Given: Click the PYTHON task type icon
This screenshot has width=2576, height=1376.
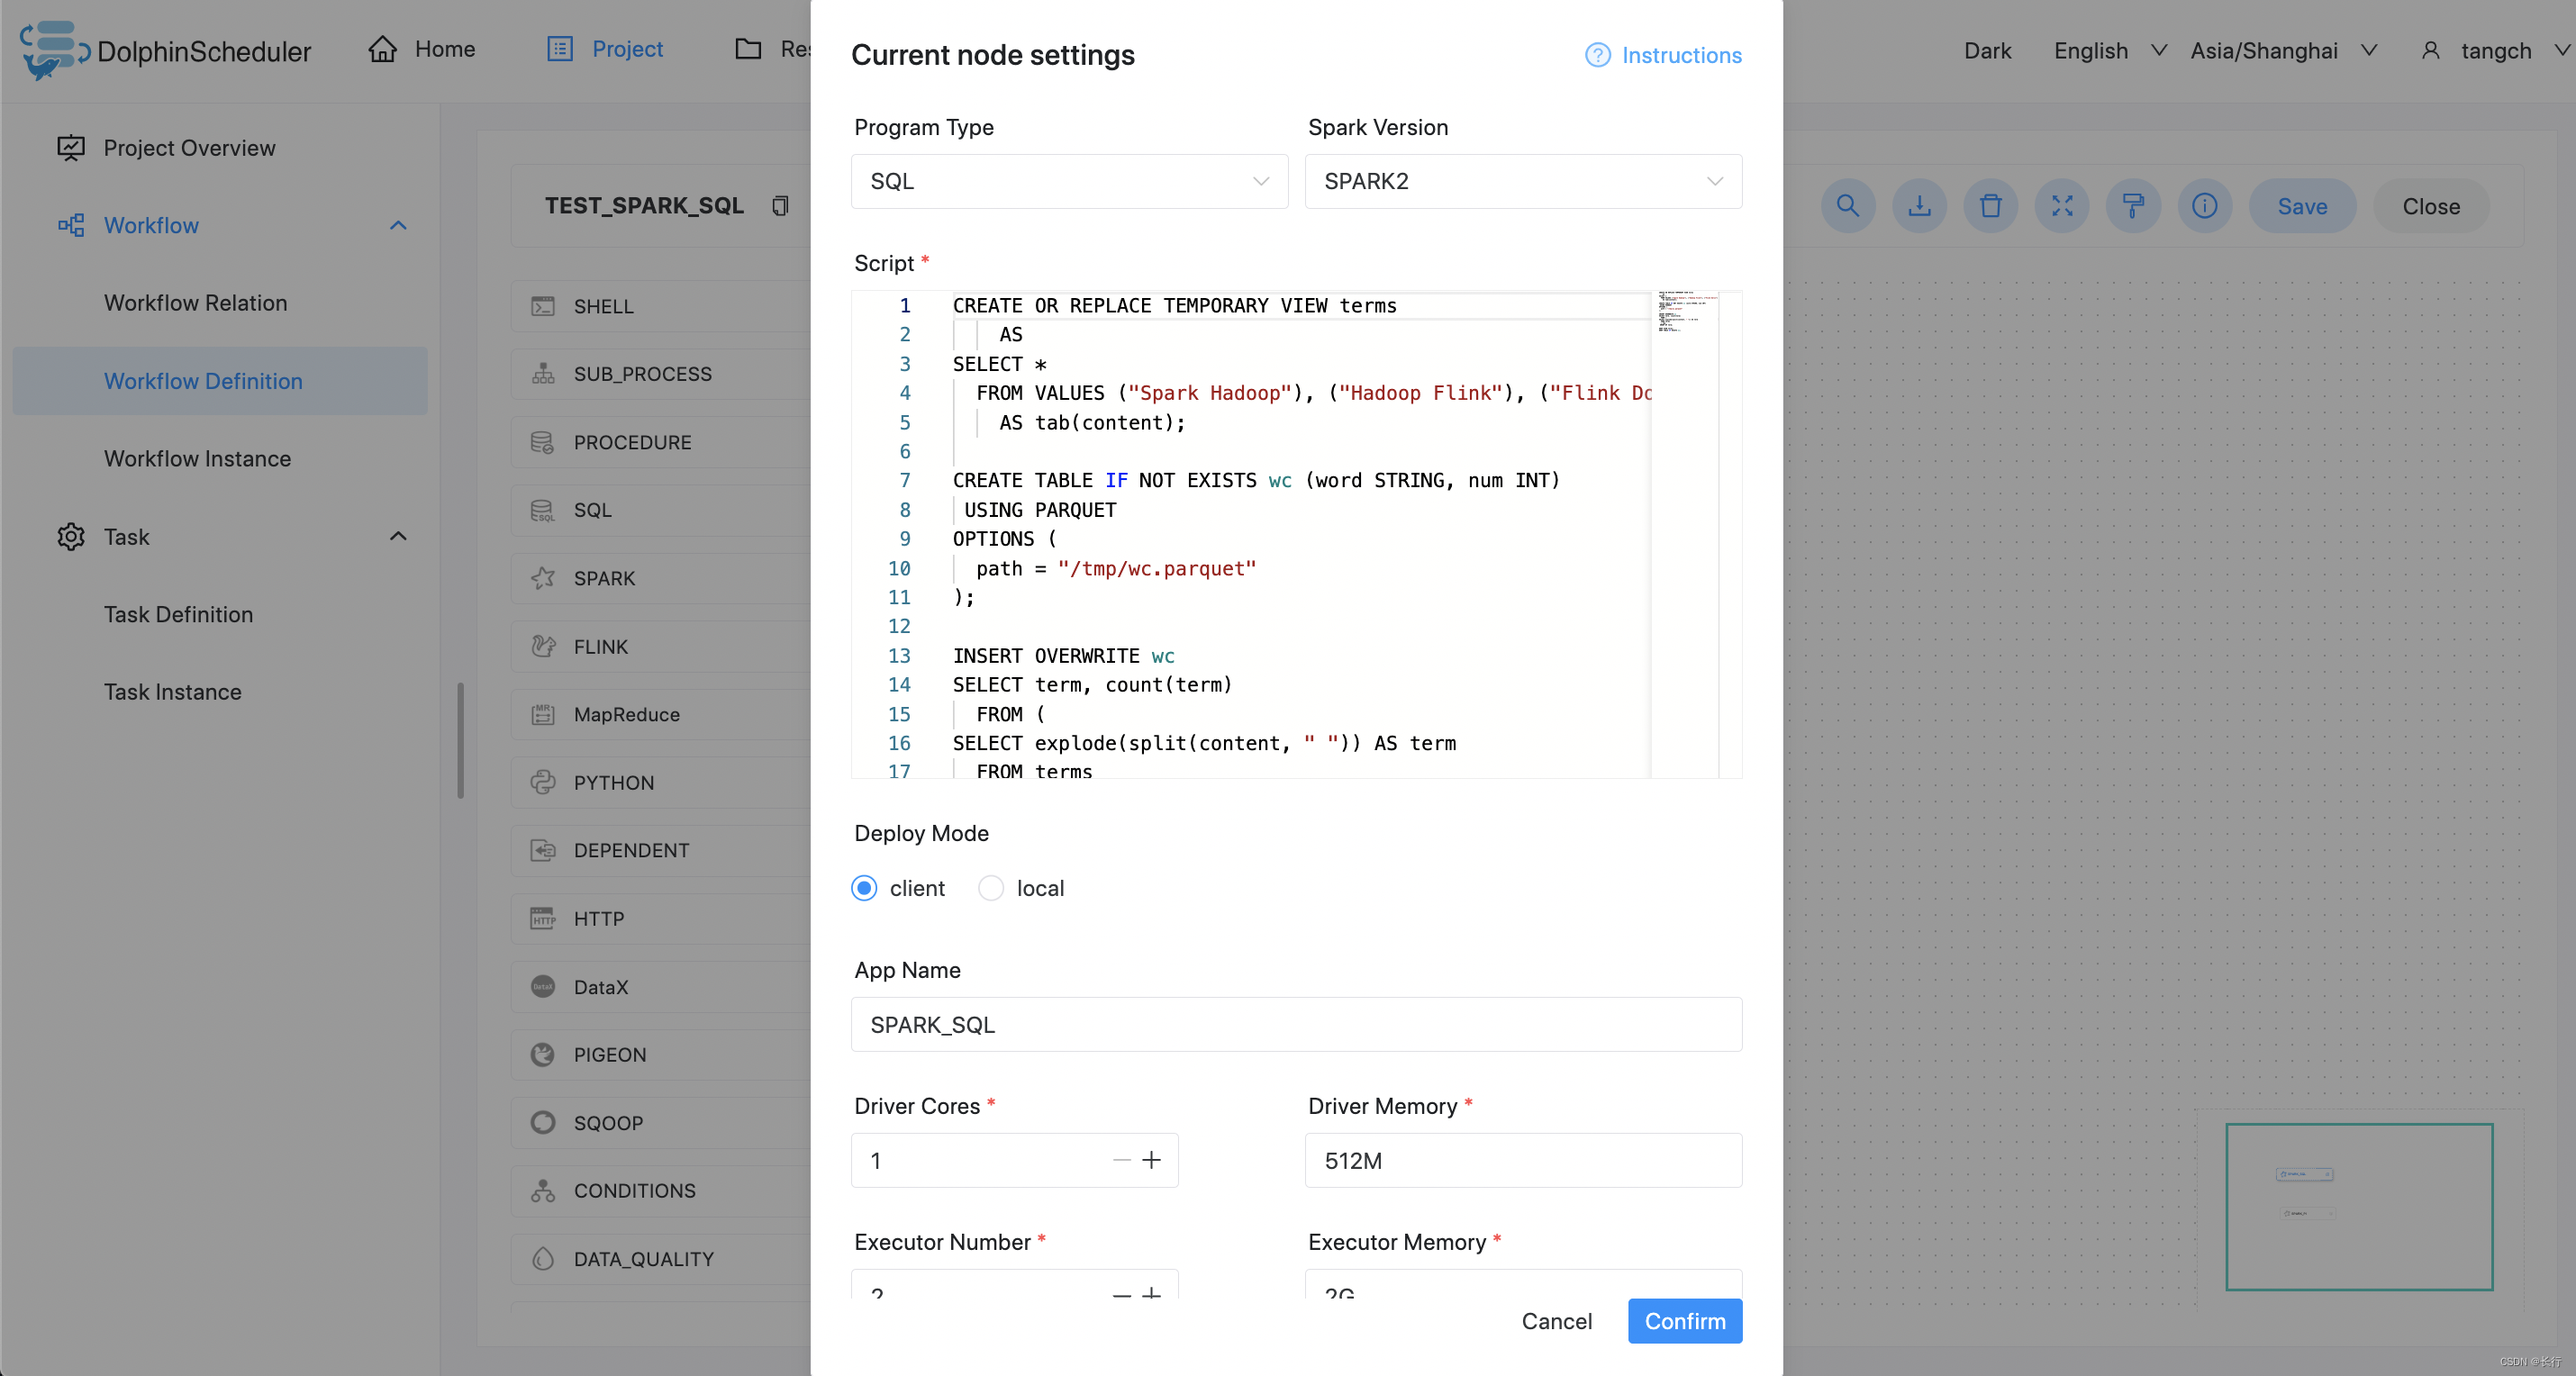Looking at the screenshot, I should point(542,782).
